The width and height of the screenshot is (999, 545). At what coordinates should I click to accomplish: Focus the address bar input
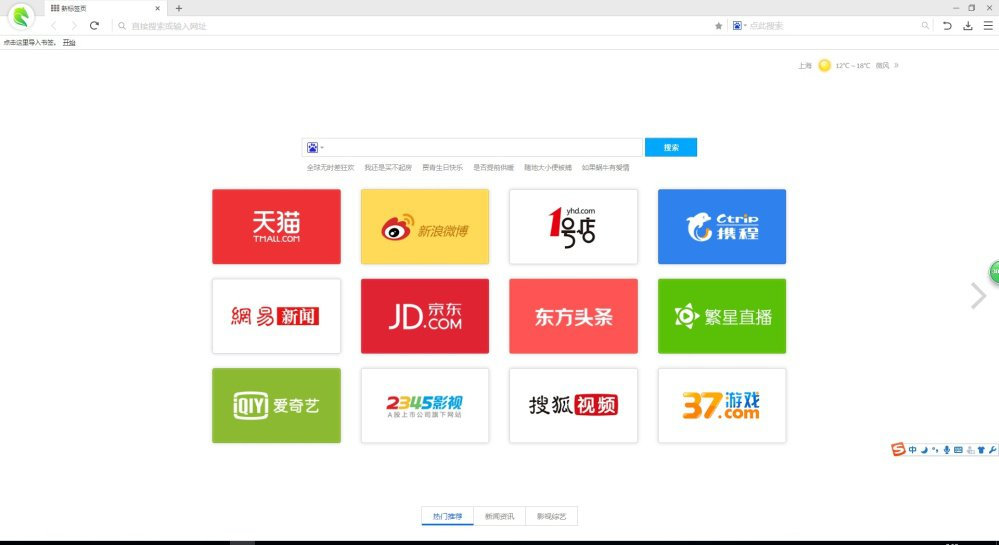coord(414,25)
